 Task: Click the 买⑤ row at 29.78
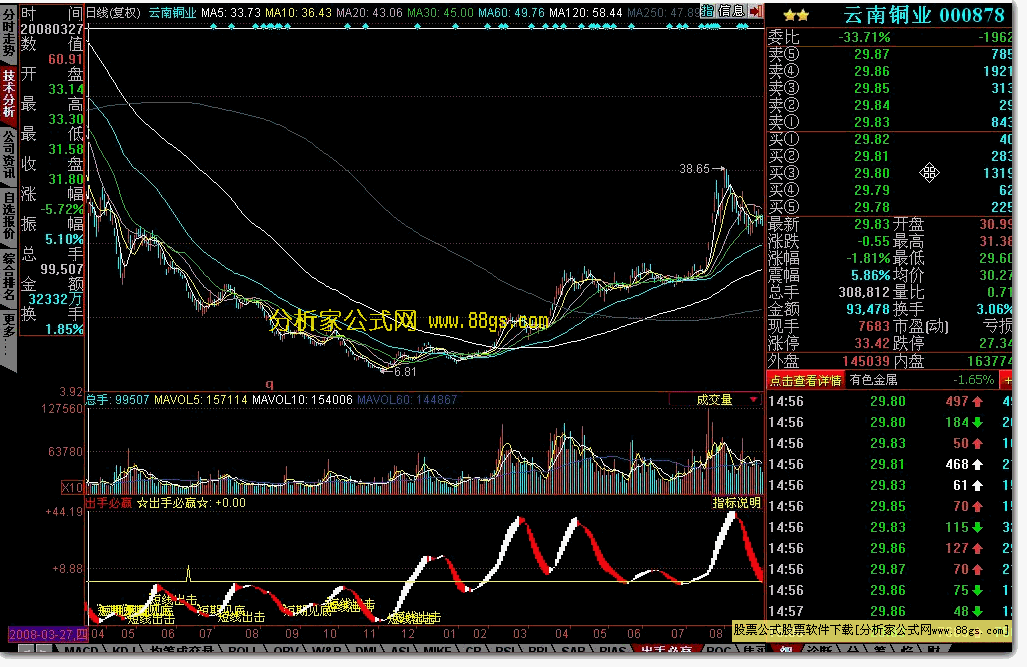coord(889,207)
